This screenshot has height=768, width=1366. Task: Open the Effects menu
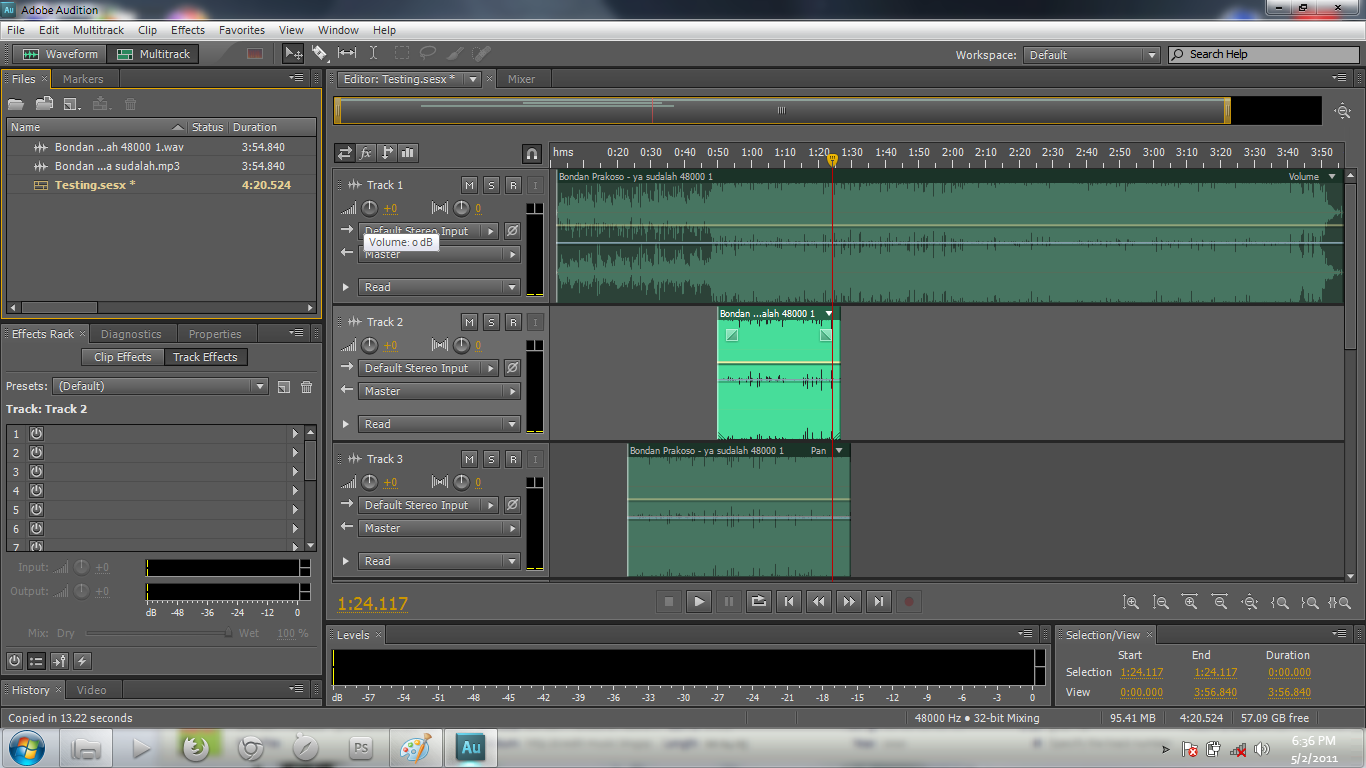[x=188, y=30]
